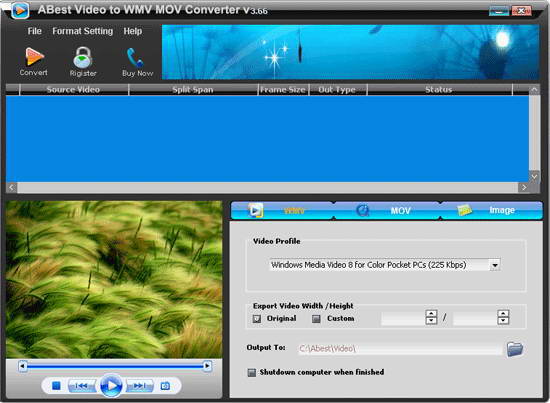550x403 pixels.
Task: Decrease export video width value
Action: point(431,321)
